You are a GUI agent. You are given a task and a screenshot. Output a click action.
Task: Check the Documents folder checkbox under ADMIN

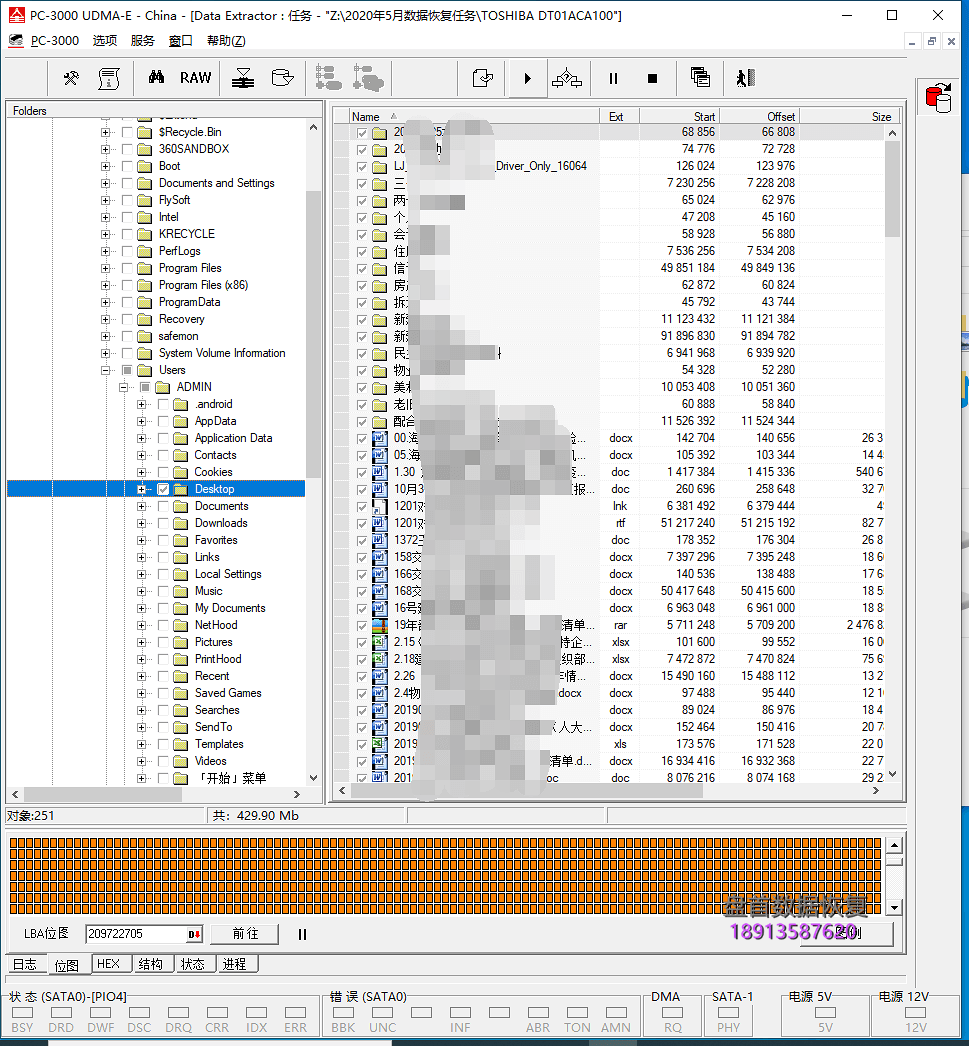pos(163,506)
